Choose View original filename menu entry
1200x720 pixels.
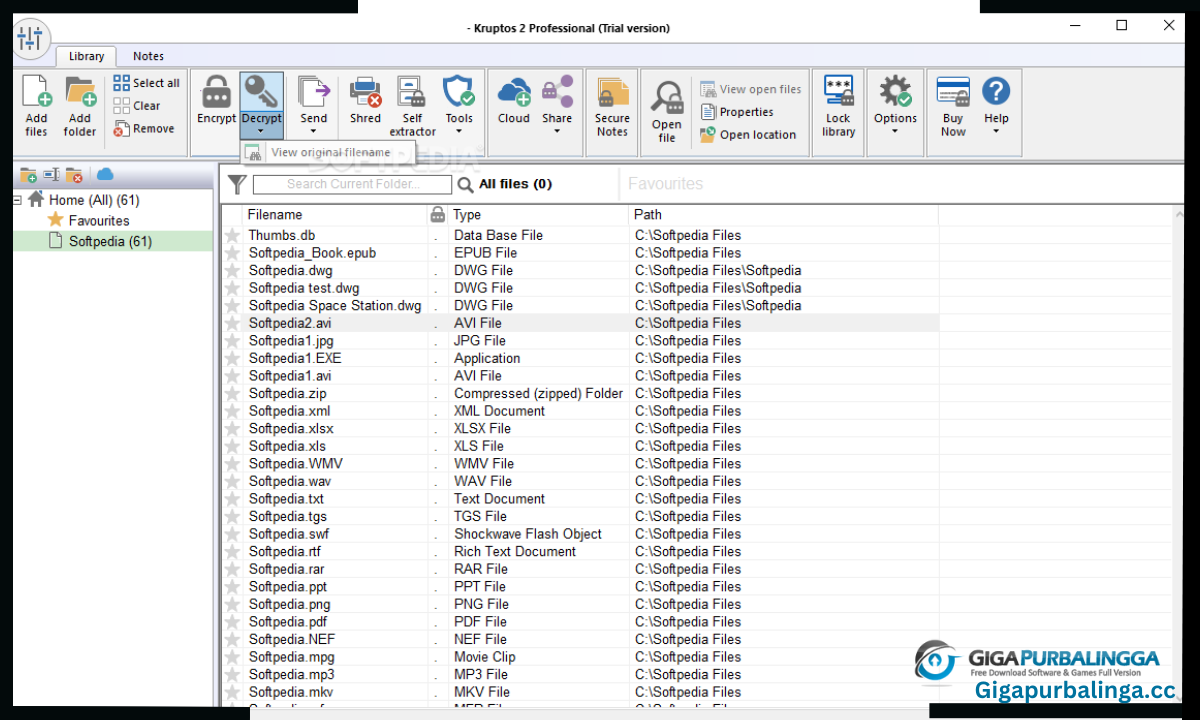click(330, 153)
